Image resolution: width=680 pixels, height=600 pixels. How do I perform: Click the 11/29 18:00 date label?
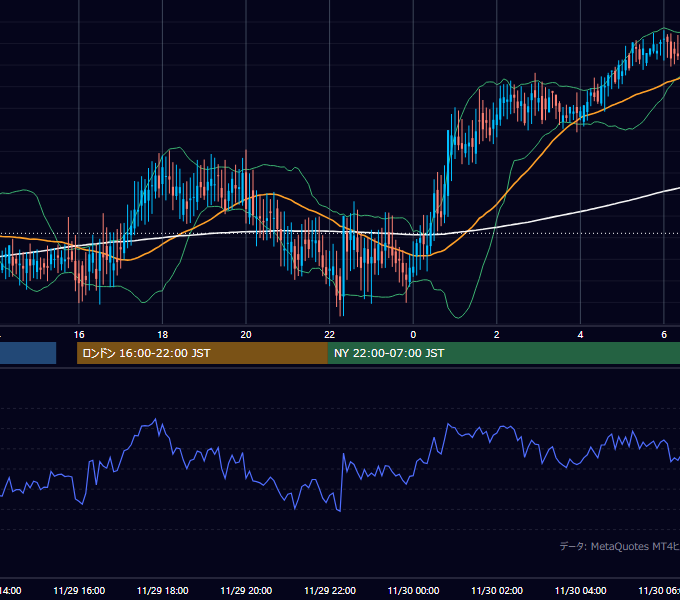pyautogui.click(x=163, y=590)
